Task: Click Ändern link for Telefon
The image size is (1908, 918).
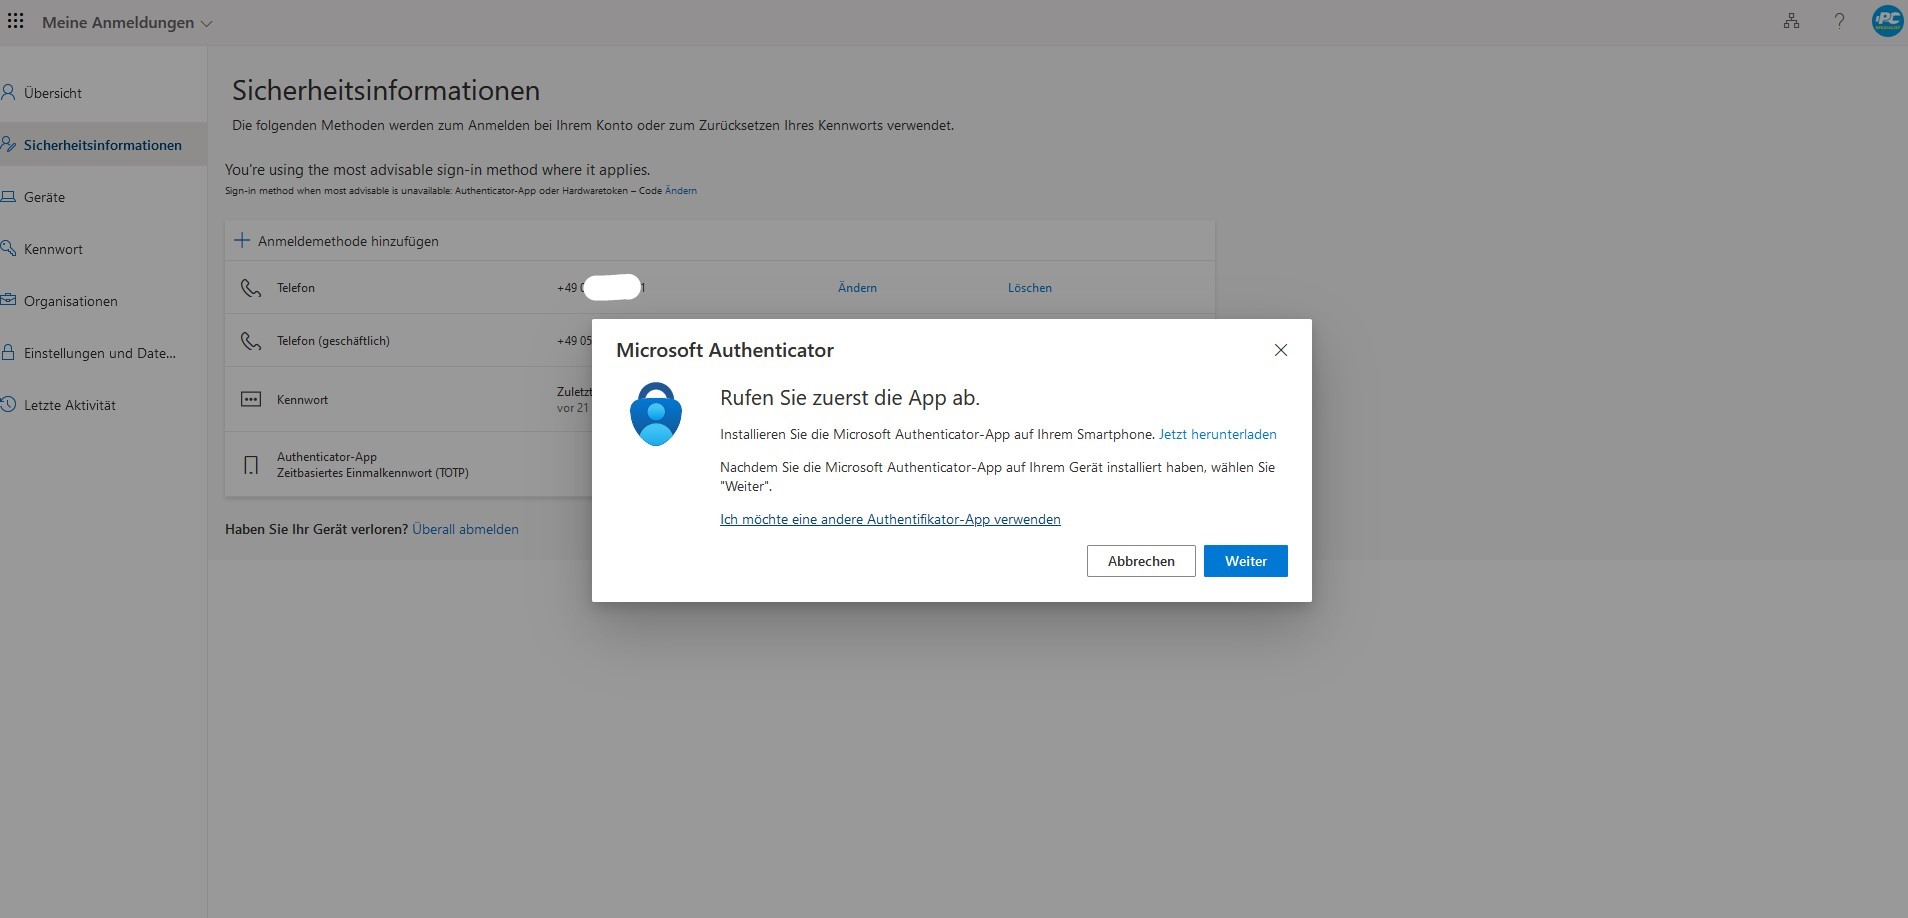Action: tap(857, 288)
